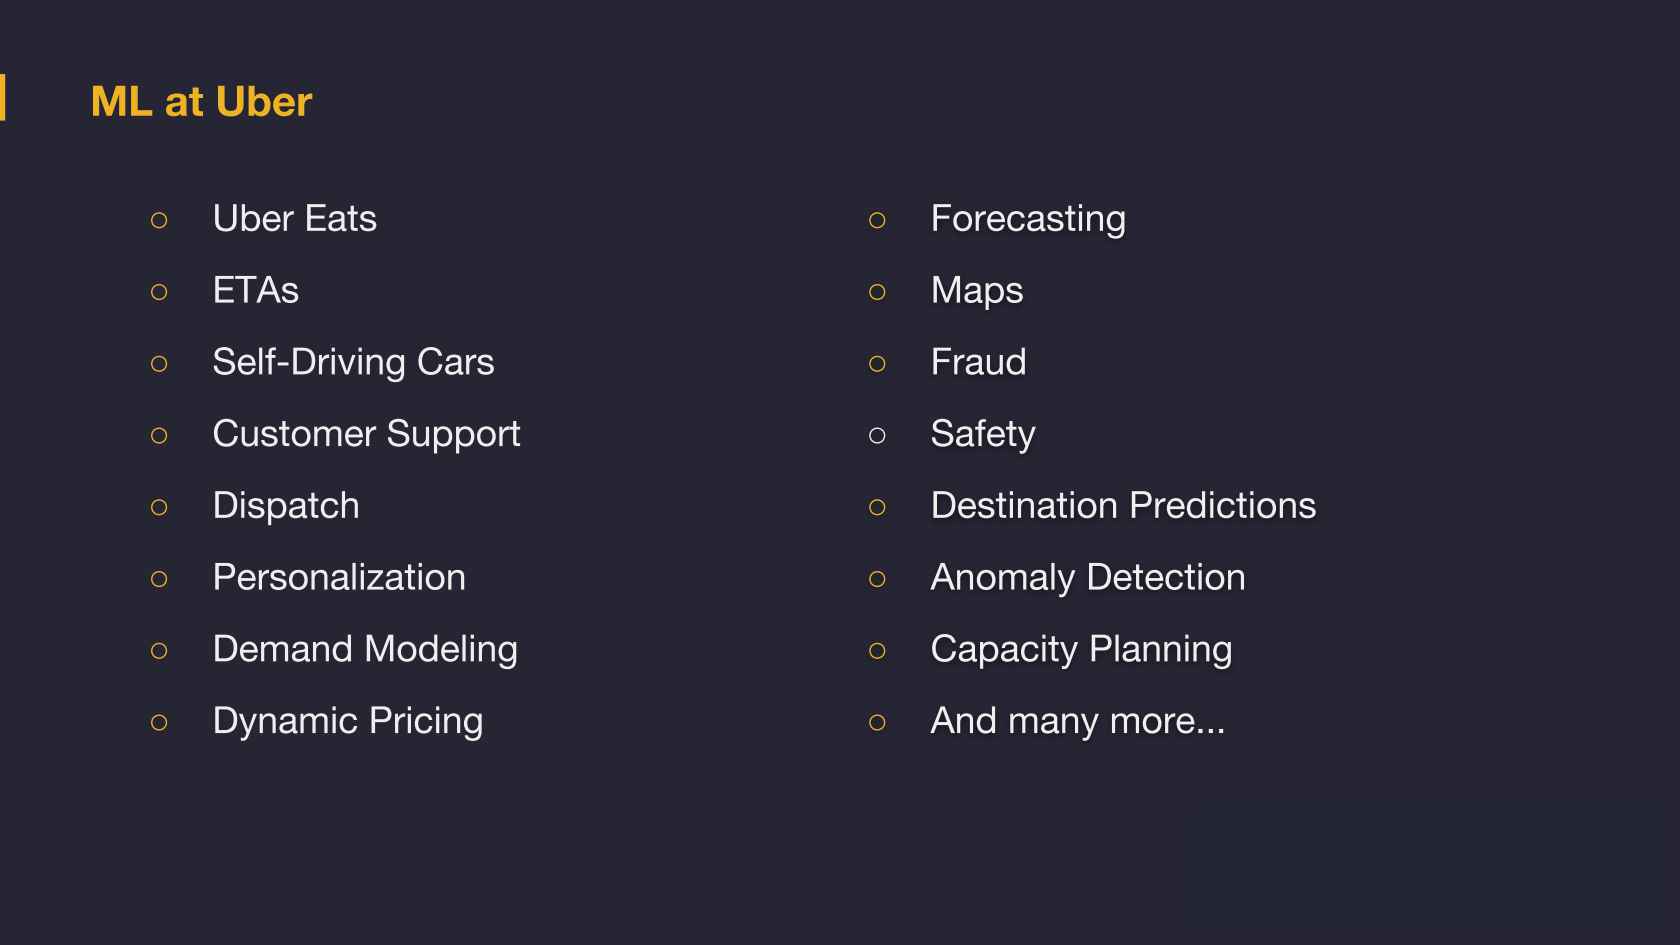The width and height of the screenshot is (1680, 945).
Task: Select the "Fraud" entry
Action: coord(978,362)
